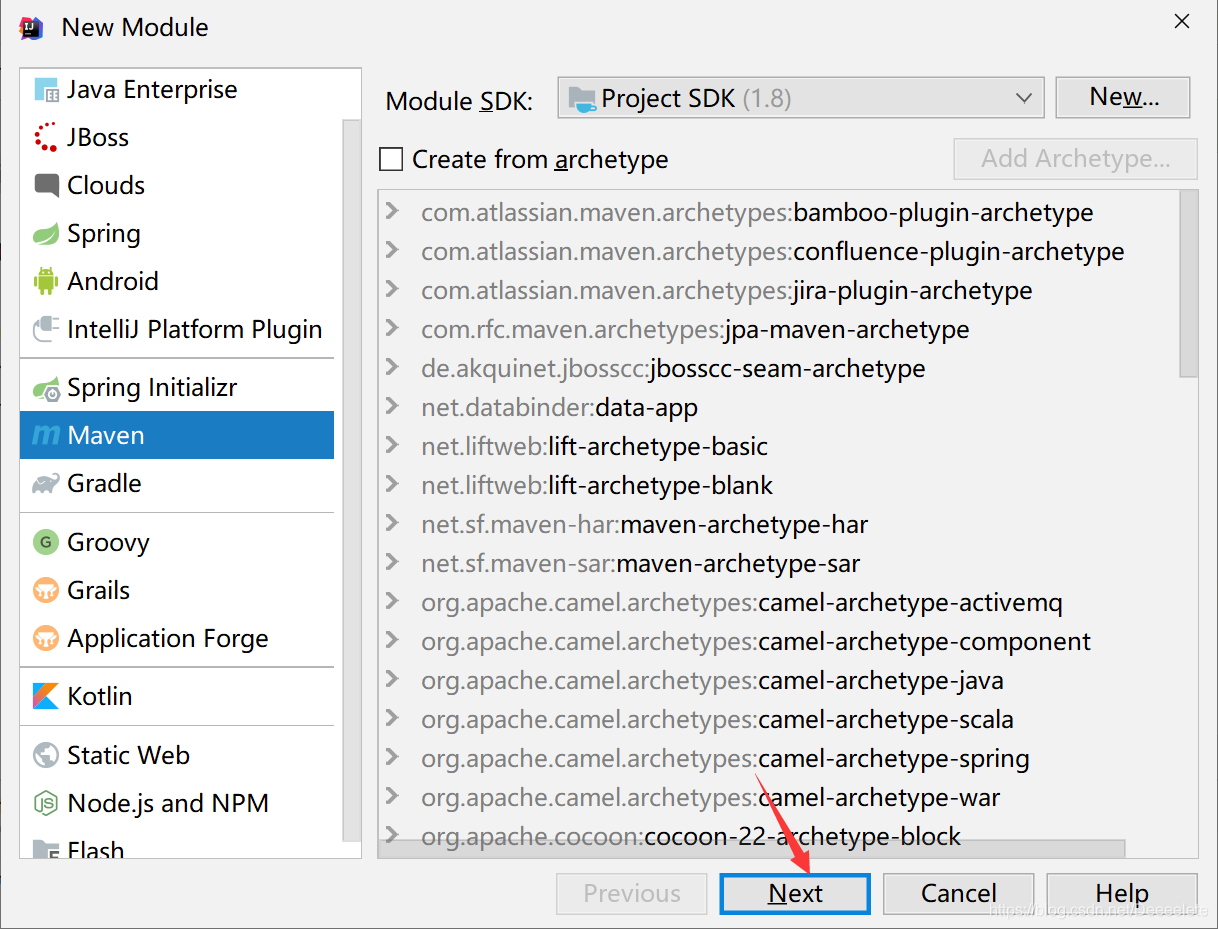
Task: Select maven-archetype-har row
Action: pyautogui.click(x=778, y=524)
